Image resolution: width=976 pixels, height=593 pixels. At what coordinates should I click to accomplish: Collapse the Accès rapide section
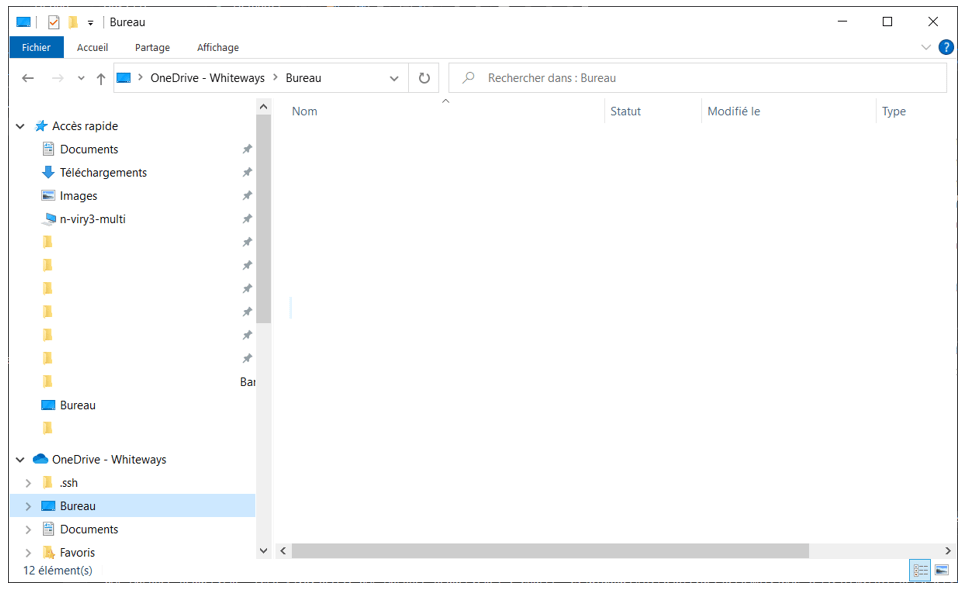(x=19, y=126)
